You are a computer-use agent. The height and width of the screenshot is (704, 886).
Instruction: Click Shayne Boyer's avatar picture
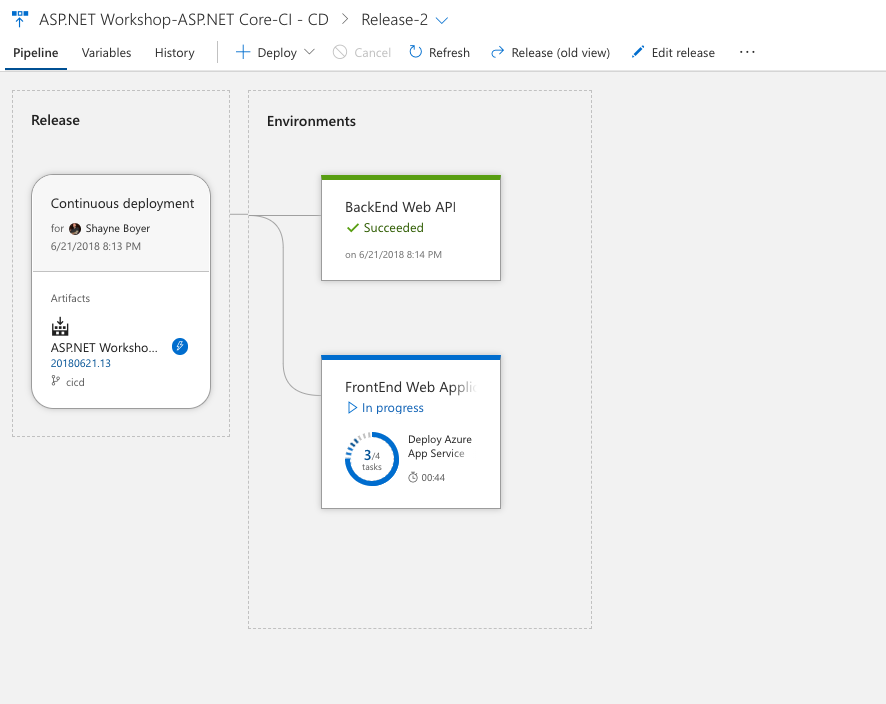click(x=75, y=228)
